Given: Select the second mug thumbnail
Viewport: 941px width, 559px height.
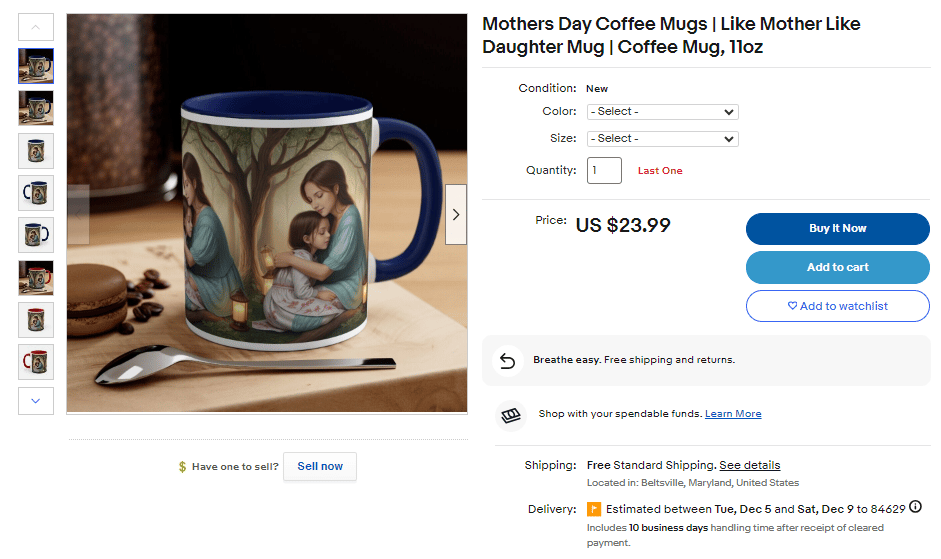Looking at the screenshot, I should click(x=36, y=108).
